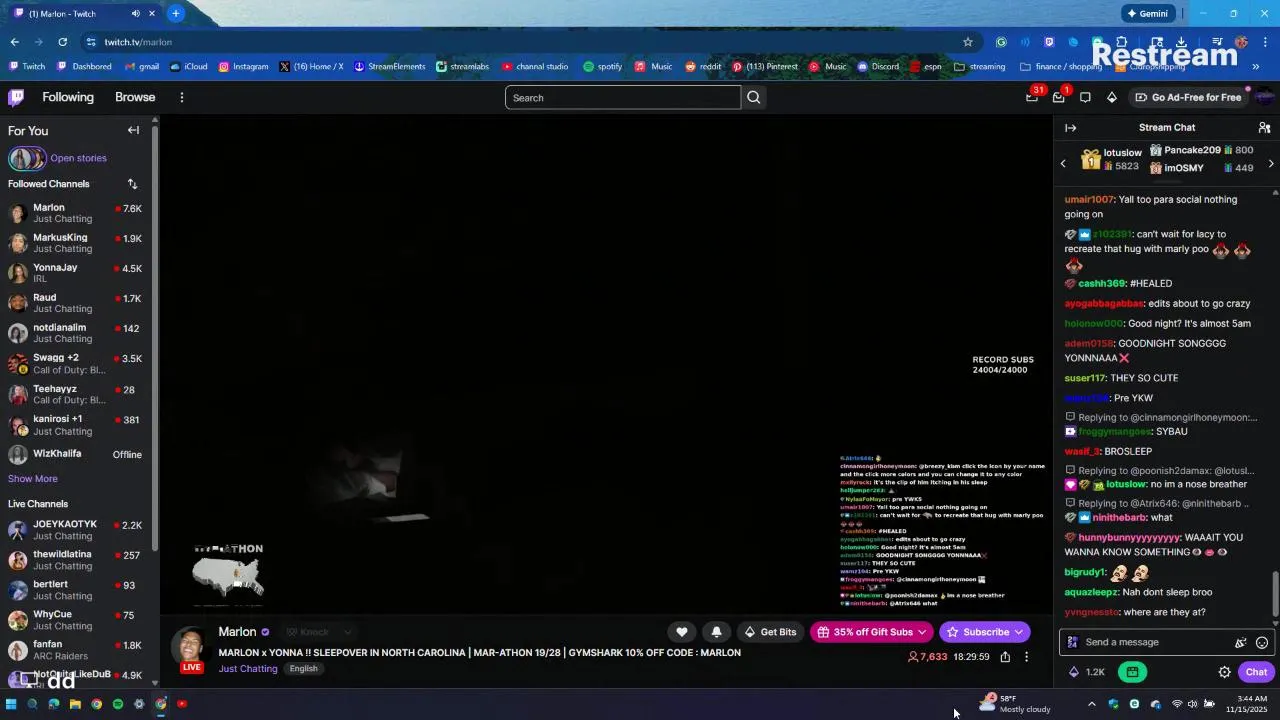Viewport: 1280px width, 720px height.
Task: Click the heart follow button under the stream
Action: point(682,632)
